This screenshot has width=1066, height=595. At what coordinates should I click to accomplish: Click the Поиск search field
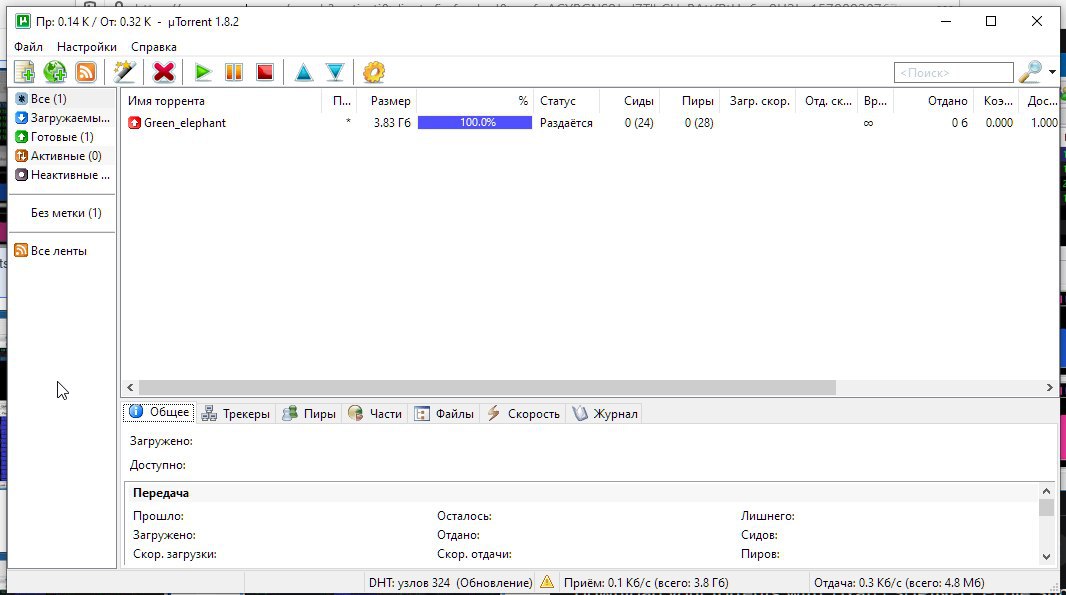click(x=954, y=72)
